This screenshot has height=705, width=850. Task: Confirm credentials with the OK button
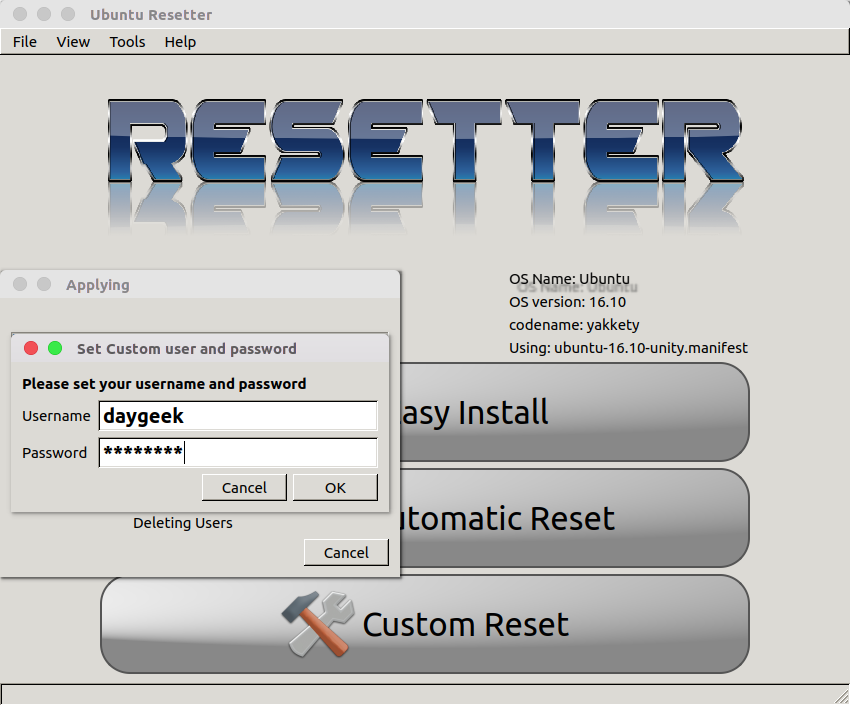point(335,488)
